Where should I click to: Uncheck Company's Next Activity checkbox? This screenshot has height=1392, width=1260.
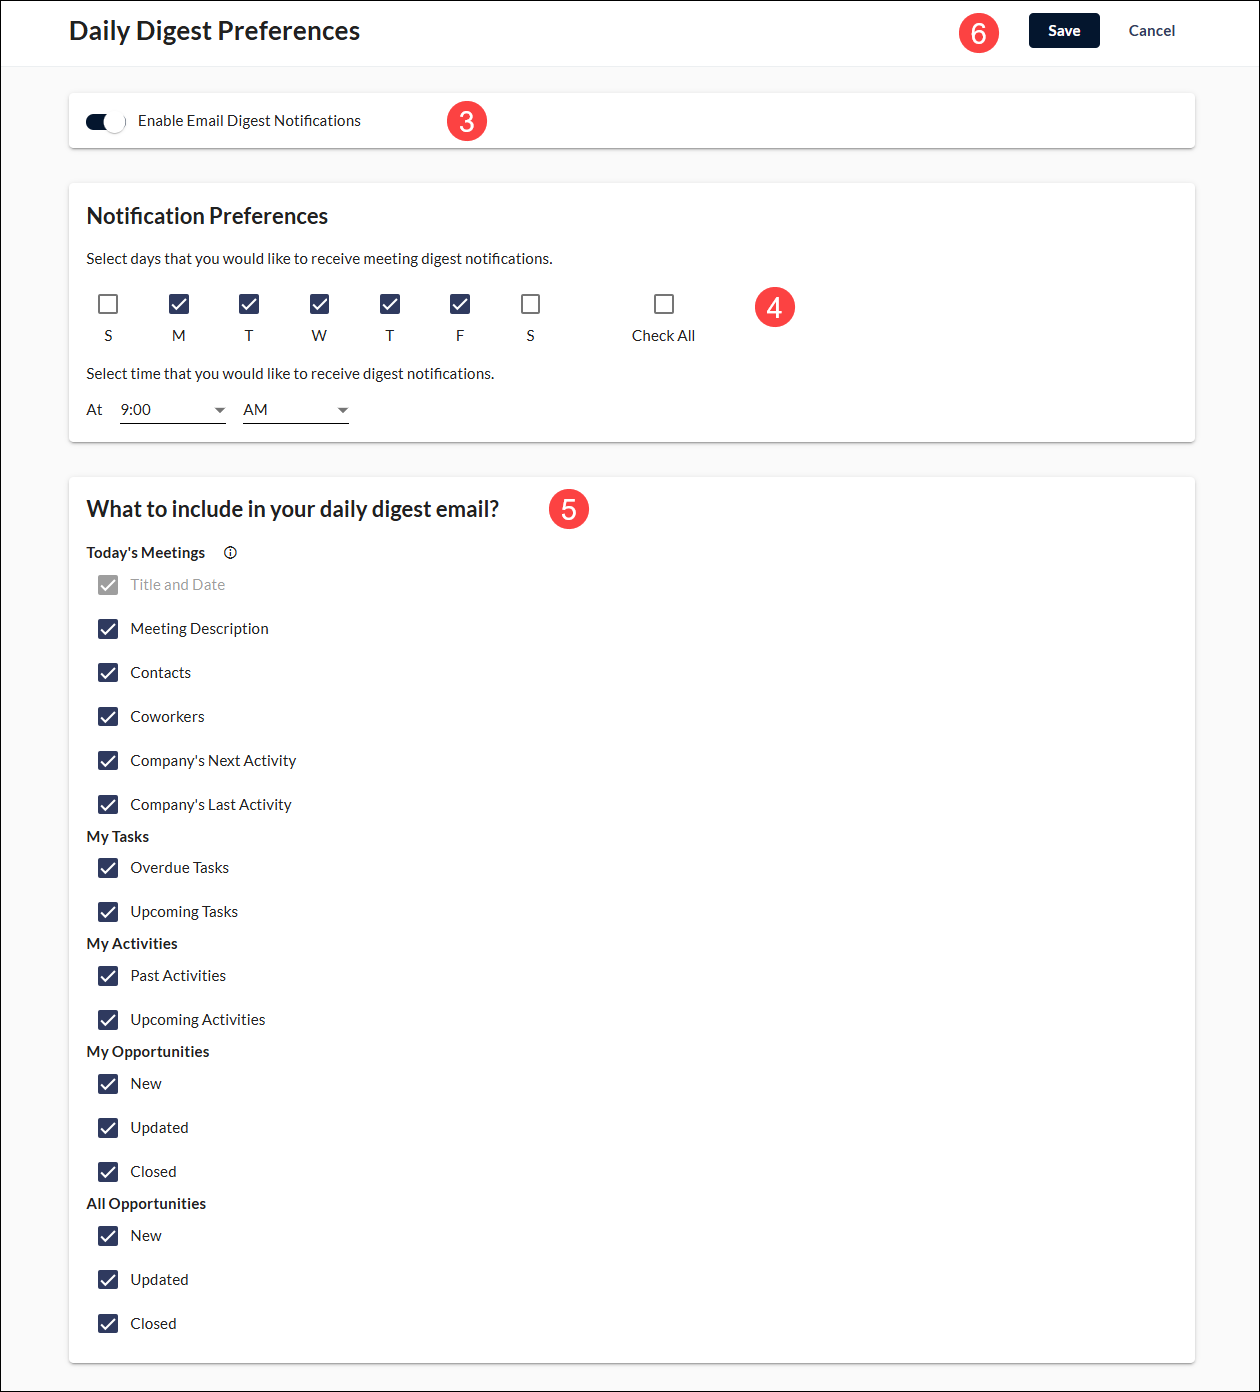[x=108, y=761]
